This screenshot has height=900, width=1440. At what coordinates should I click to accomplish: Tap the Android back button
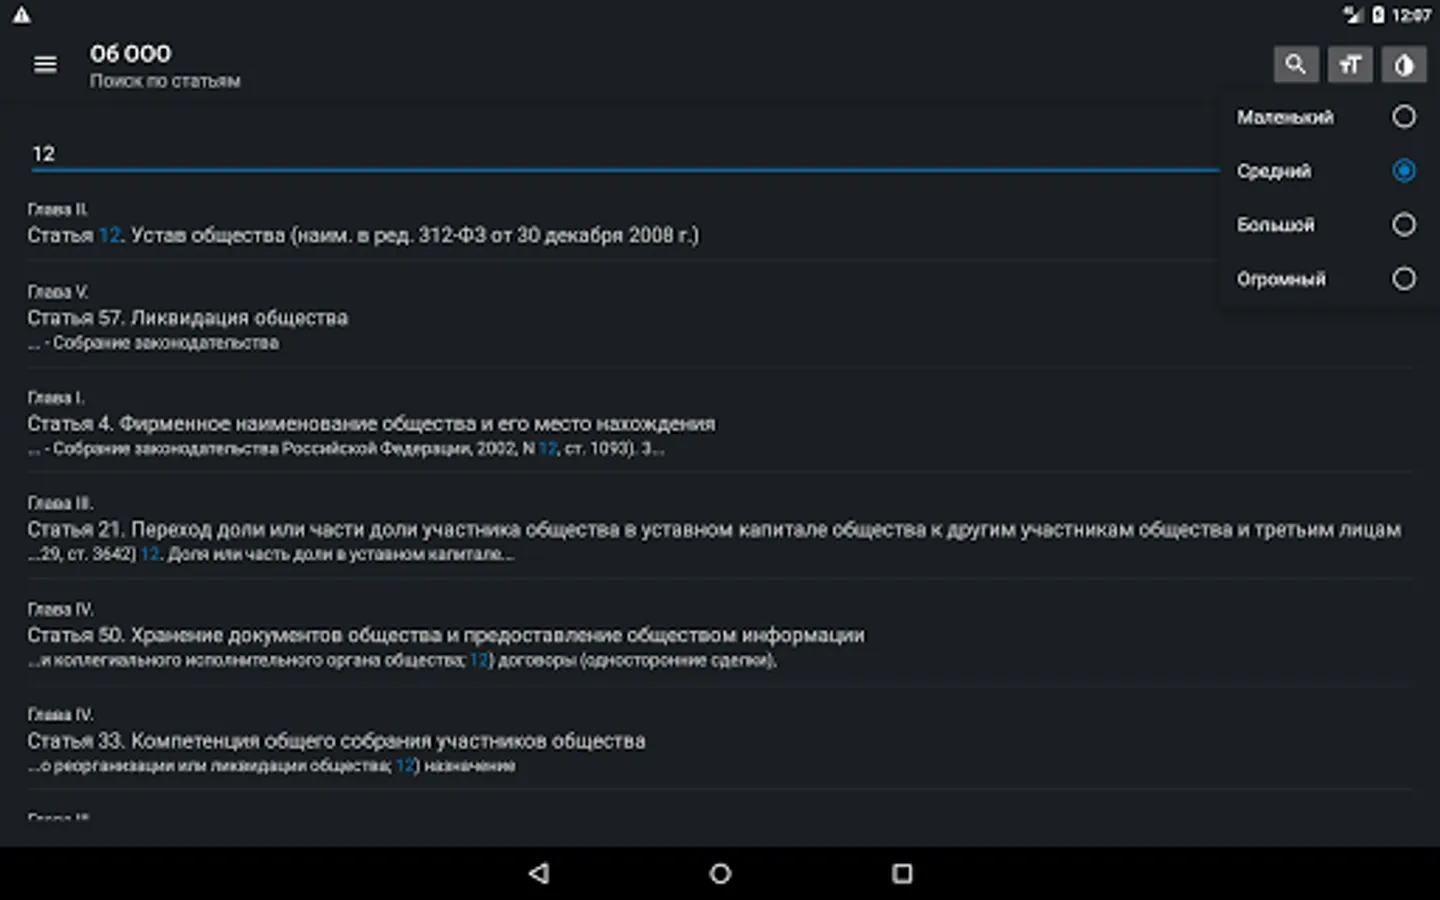539,873
